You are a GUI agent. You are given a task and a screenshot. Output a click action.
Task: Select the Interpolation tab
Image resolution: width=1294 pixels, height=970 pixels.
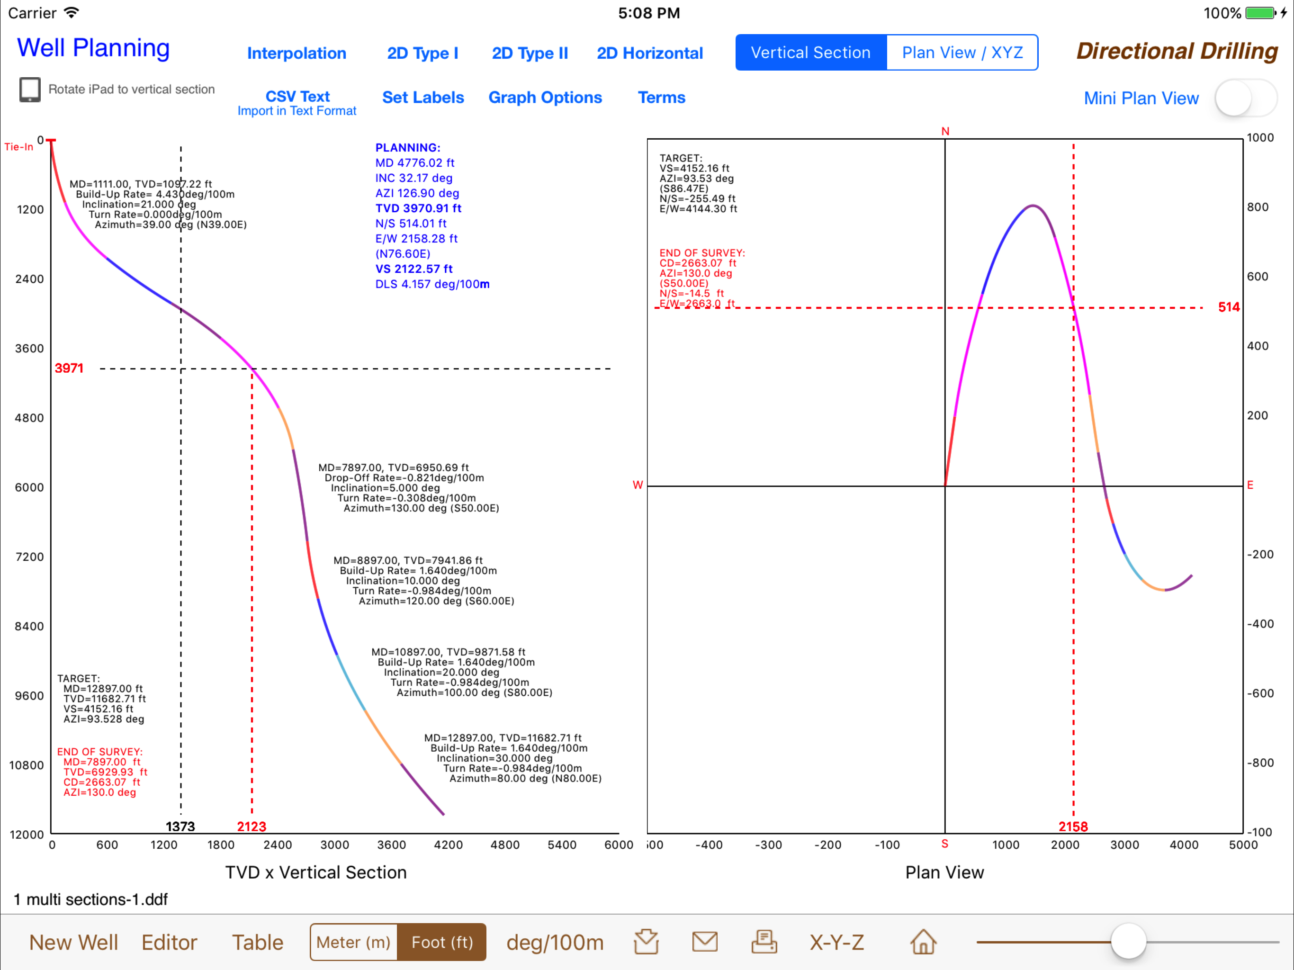(x=297, y=53)
